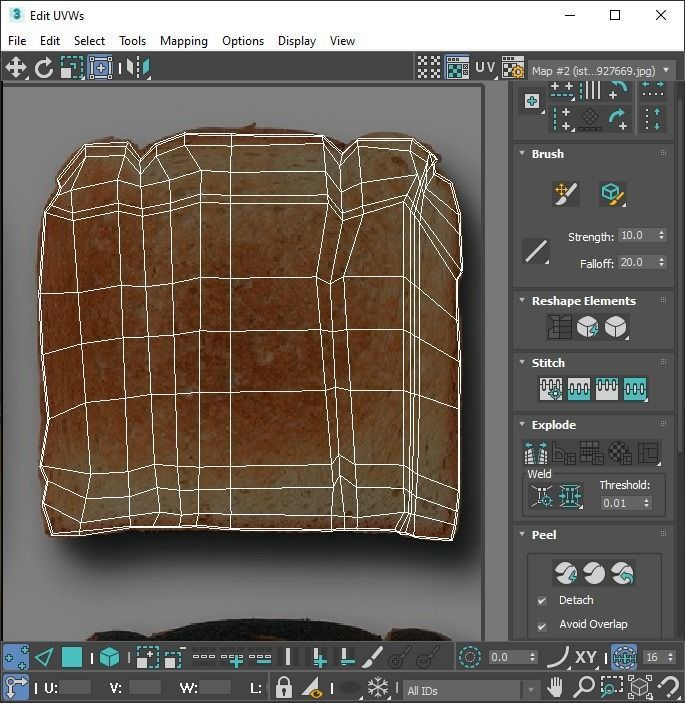Click Relax Until Flat icon
Image resolution: width=685 pixels, height=703 pixels.
pyautogui.click(x=587, y=326)
